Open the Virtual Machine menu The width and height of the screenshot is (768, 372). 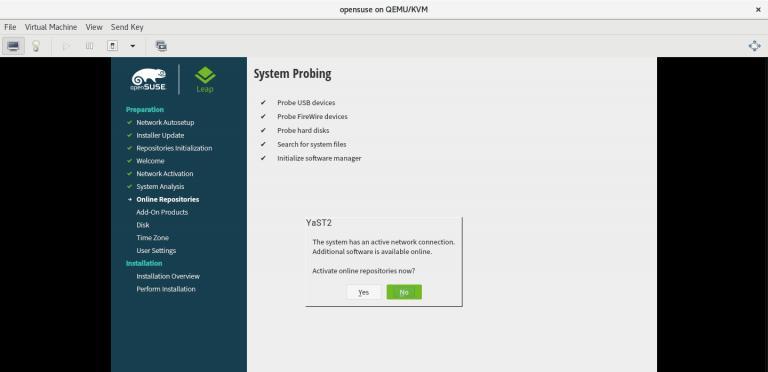[x=51, y=27]
